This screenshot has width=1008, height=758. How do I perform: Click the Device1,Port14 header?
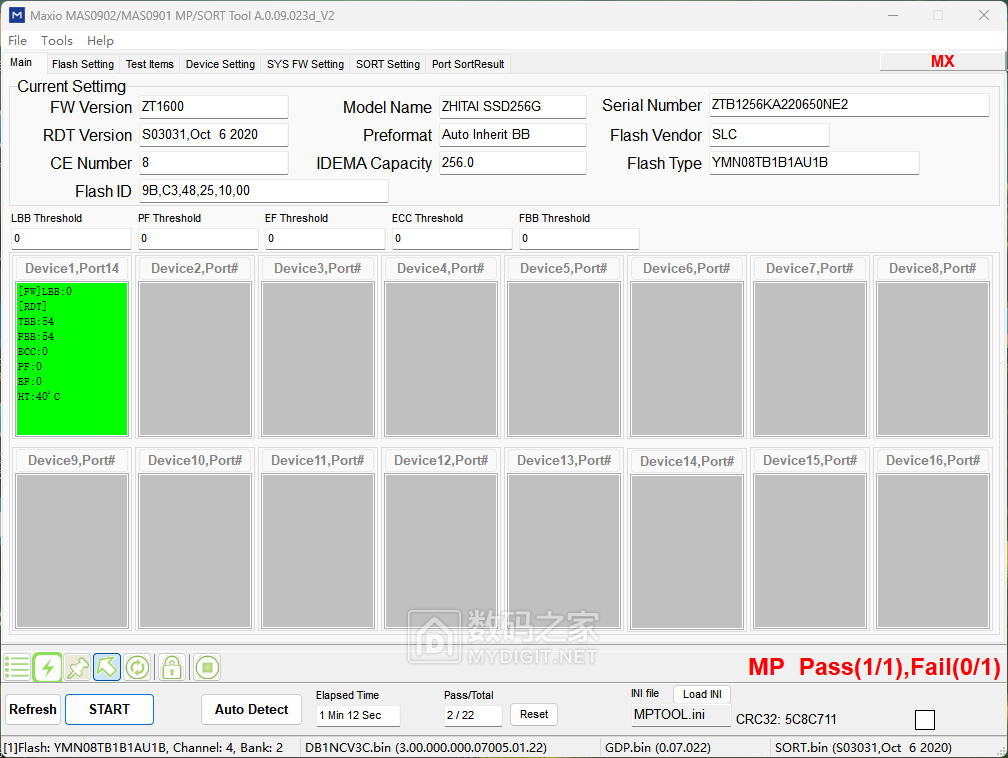coord(72,268)
